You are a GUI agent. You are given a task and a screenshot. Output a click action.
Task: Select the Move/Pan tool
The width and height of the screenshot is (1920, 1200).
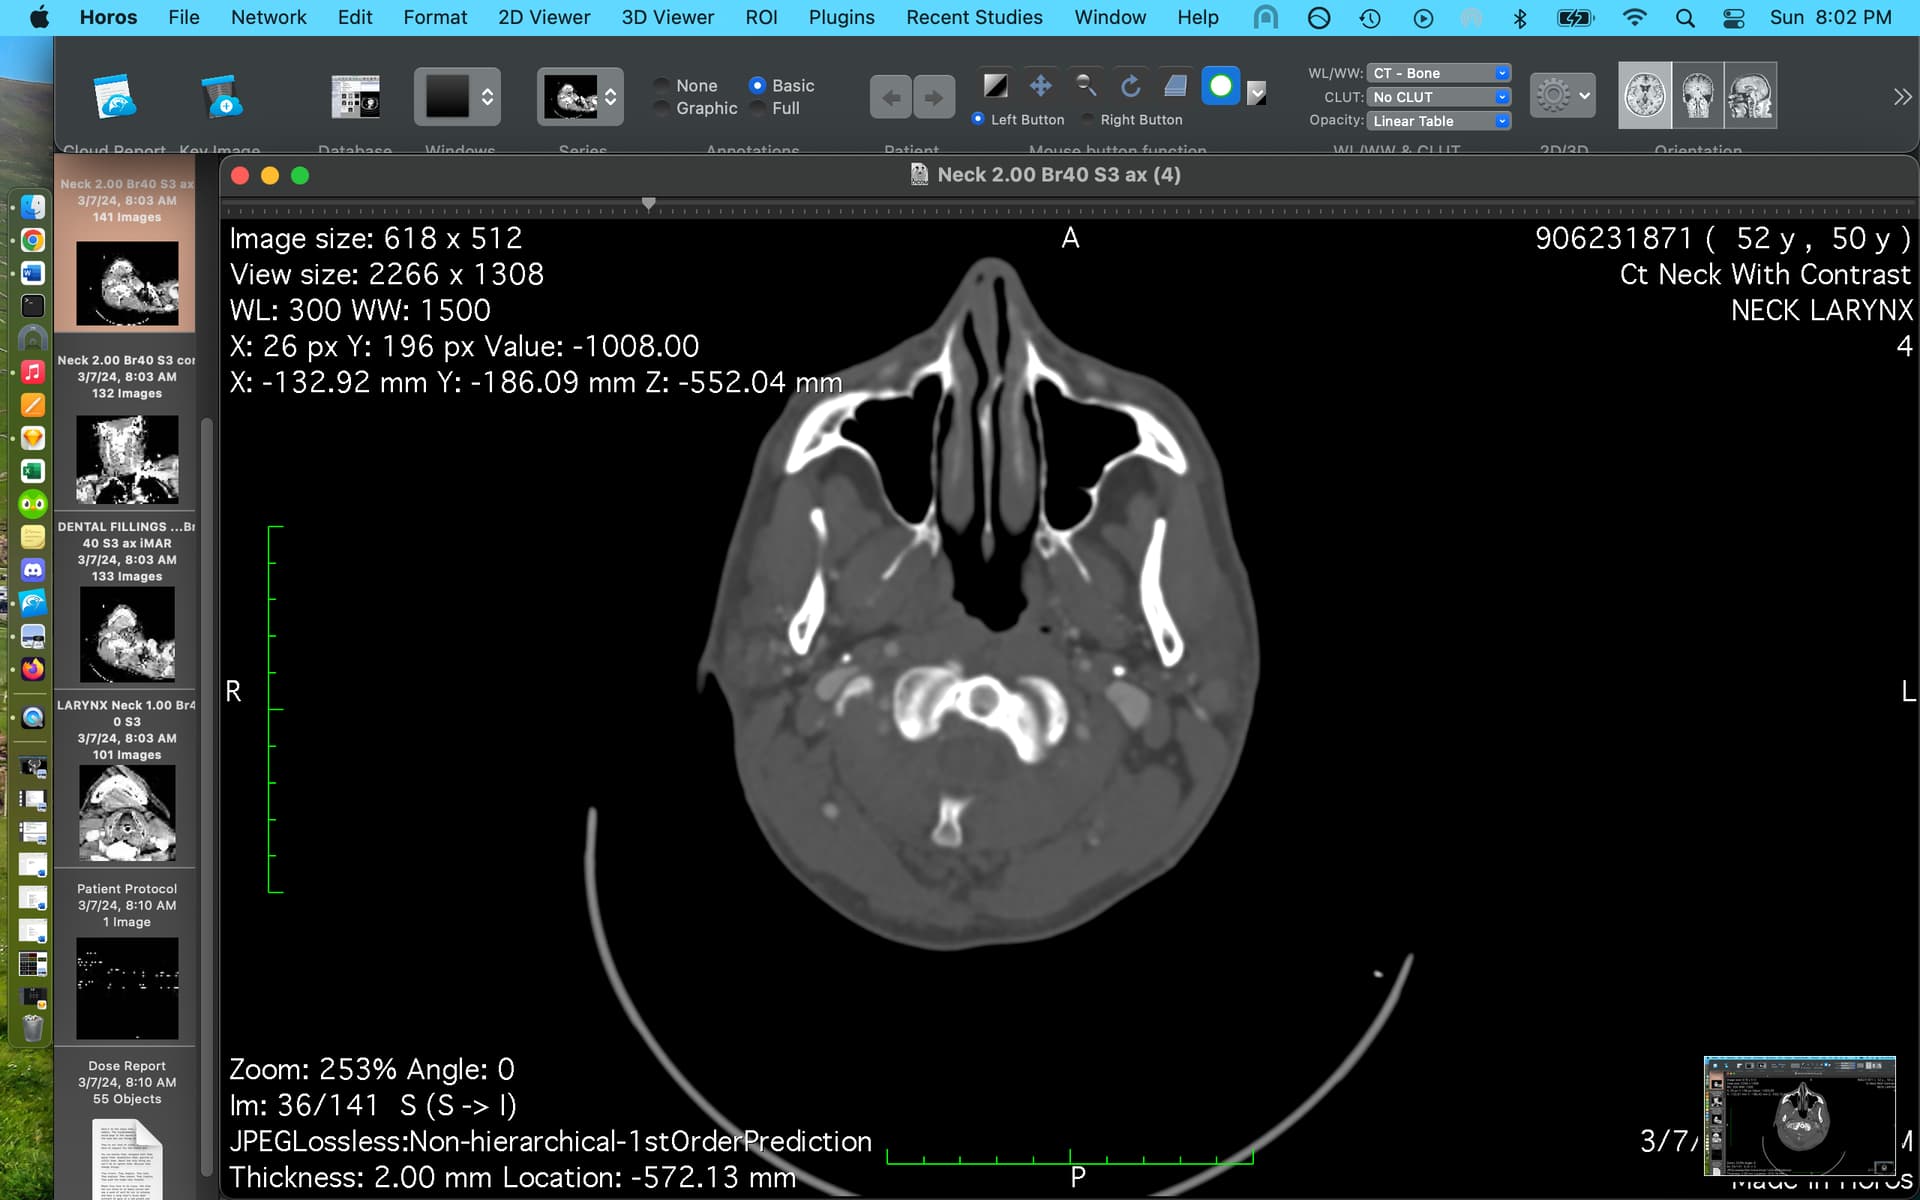click(x=1040, y=86)
